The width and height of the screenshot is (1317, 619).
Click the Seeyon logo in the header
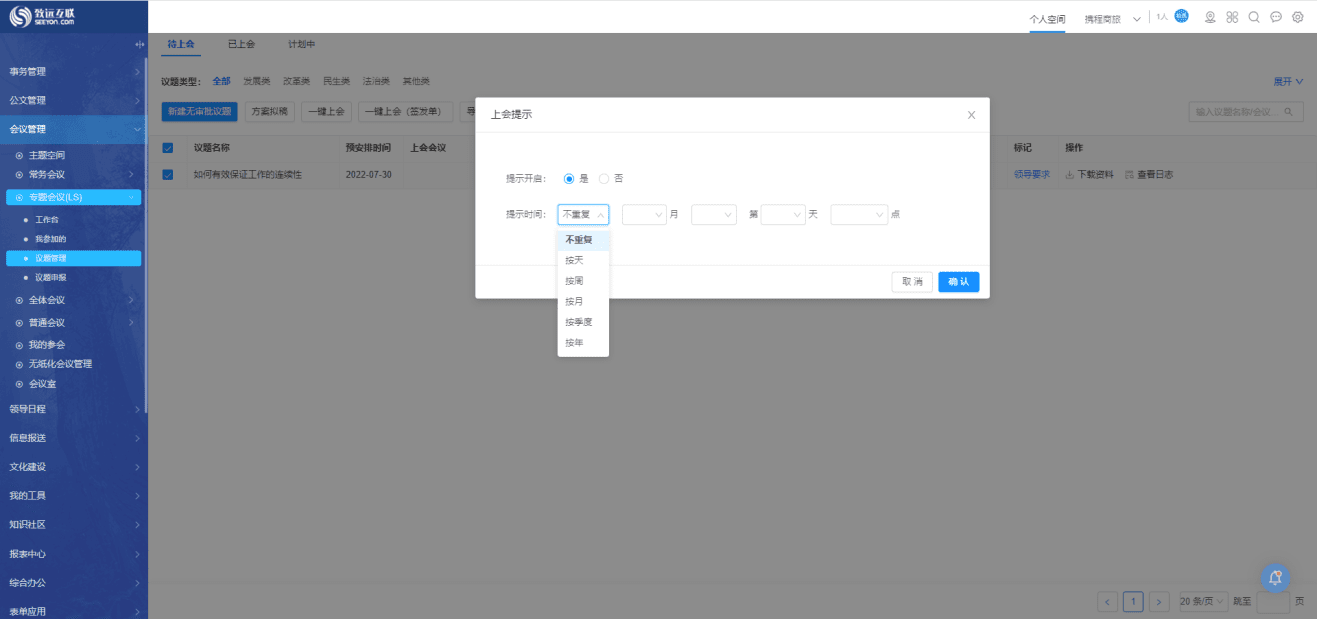click(x=41, y=16)
